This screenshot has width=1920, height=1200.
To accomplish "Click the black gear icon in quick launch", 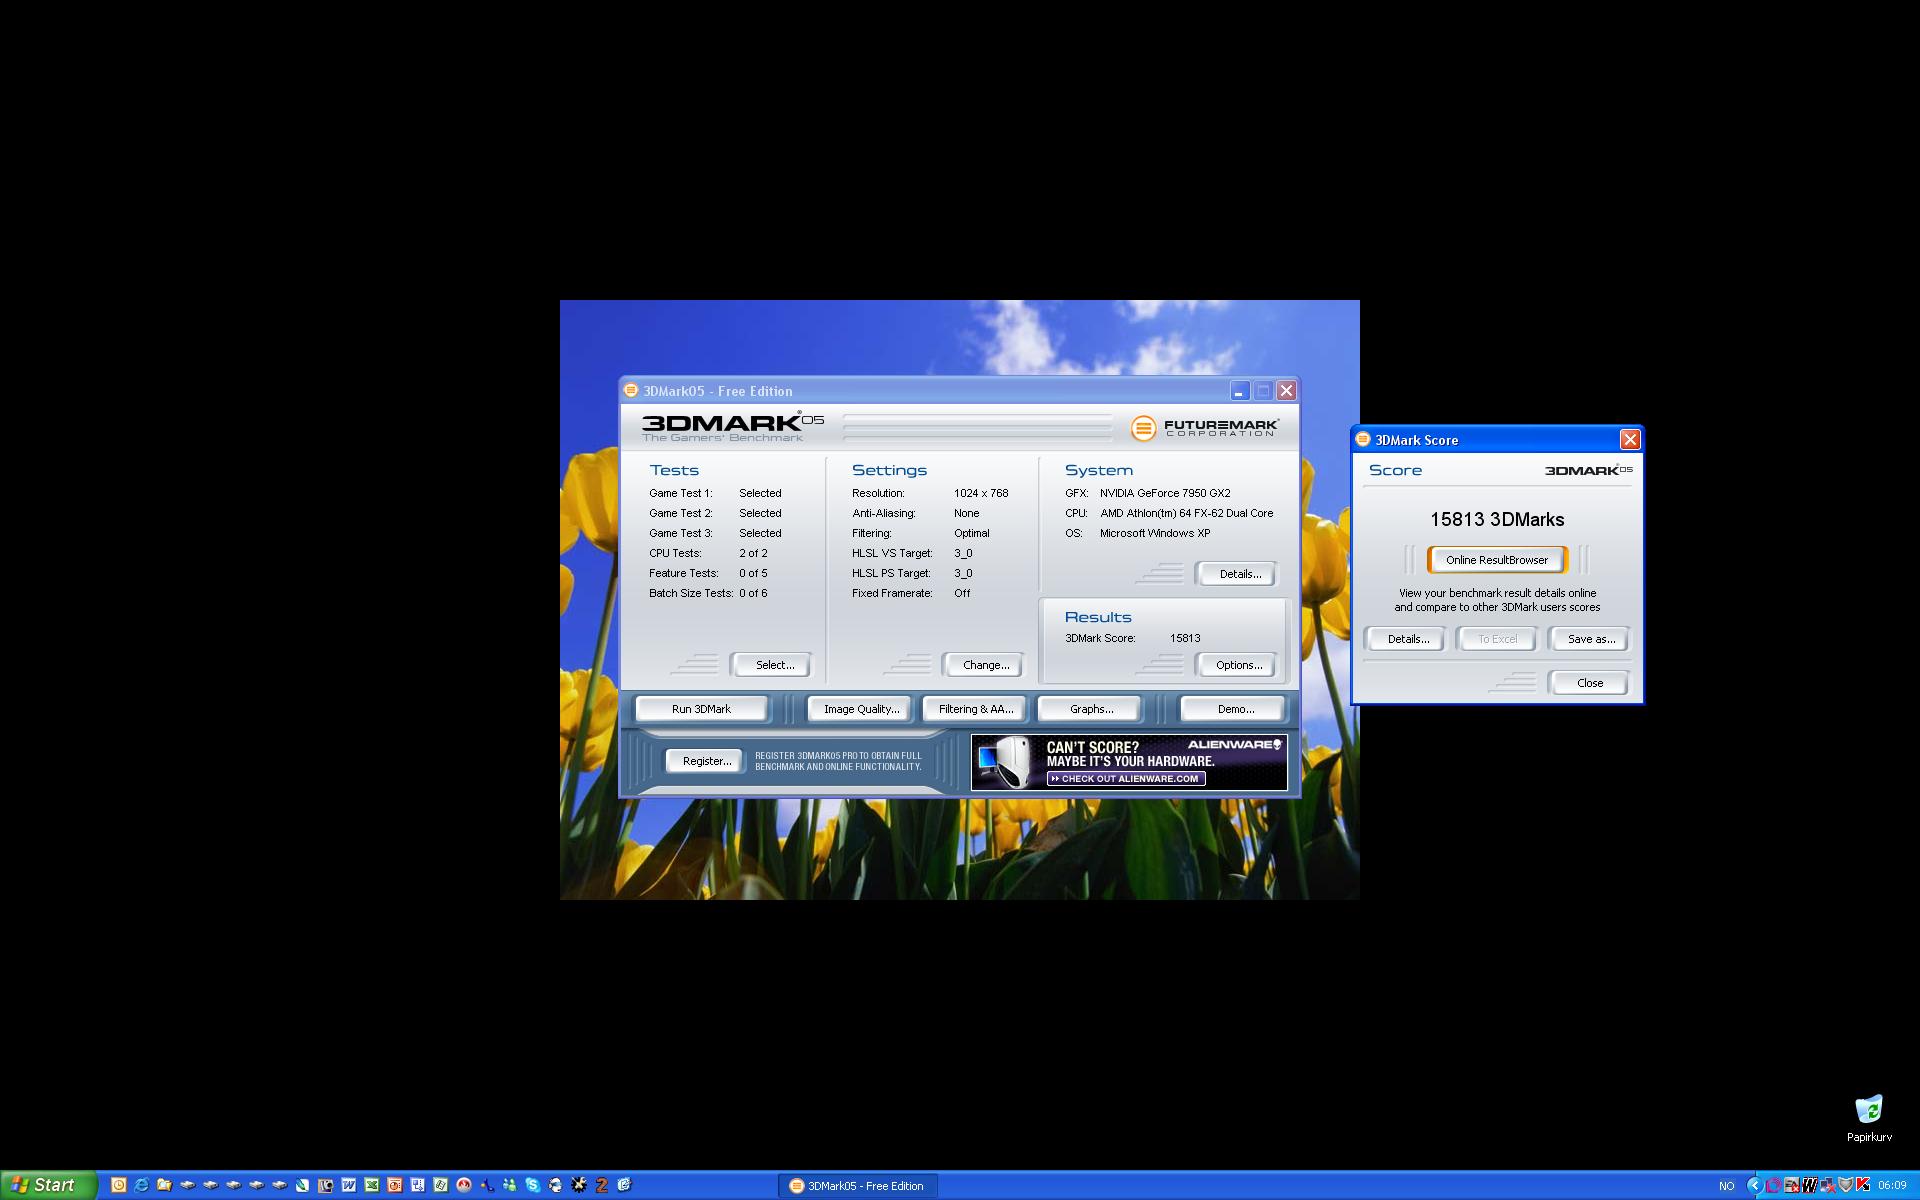I will pos(578,1185).
